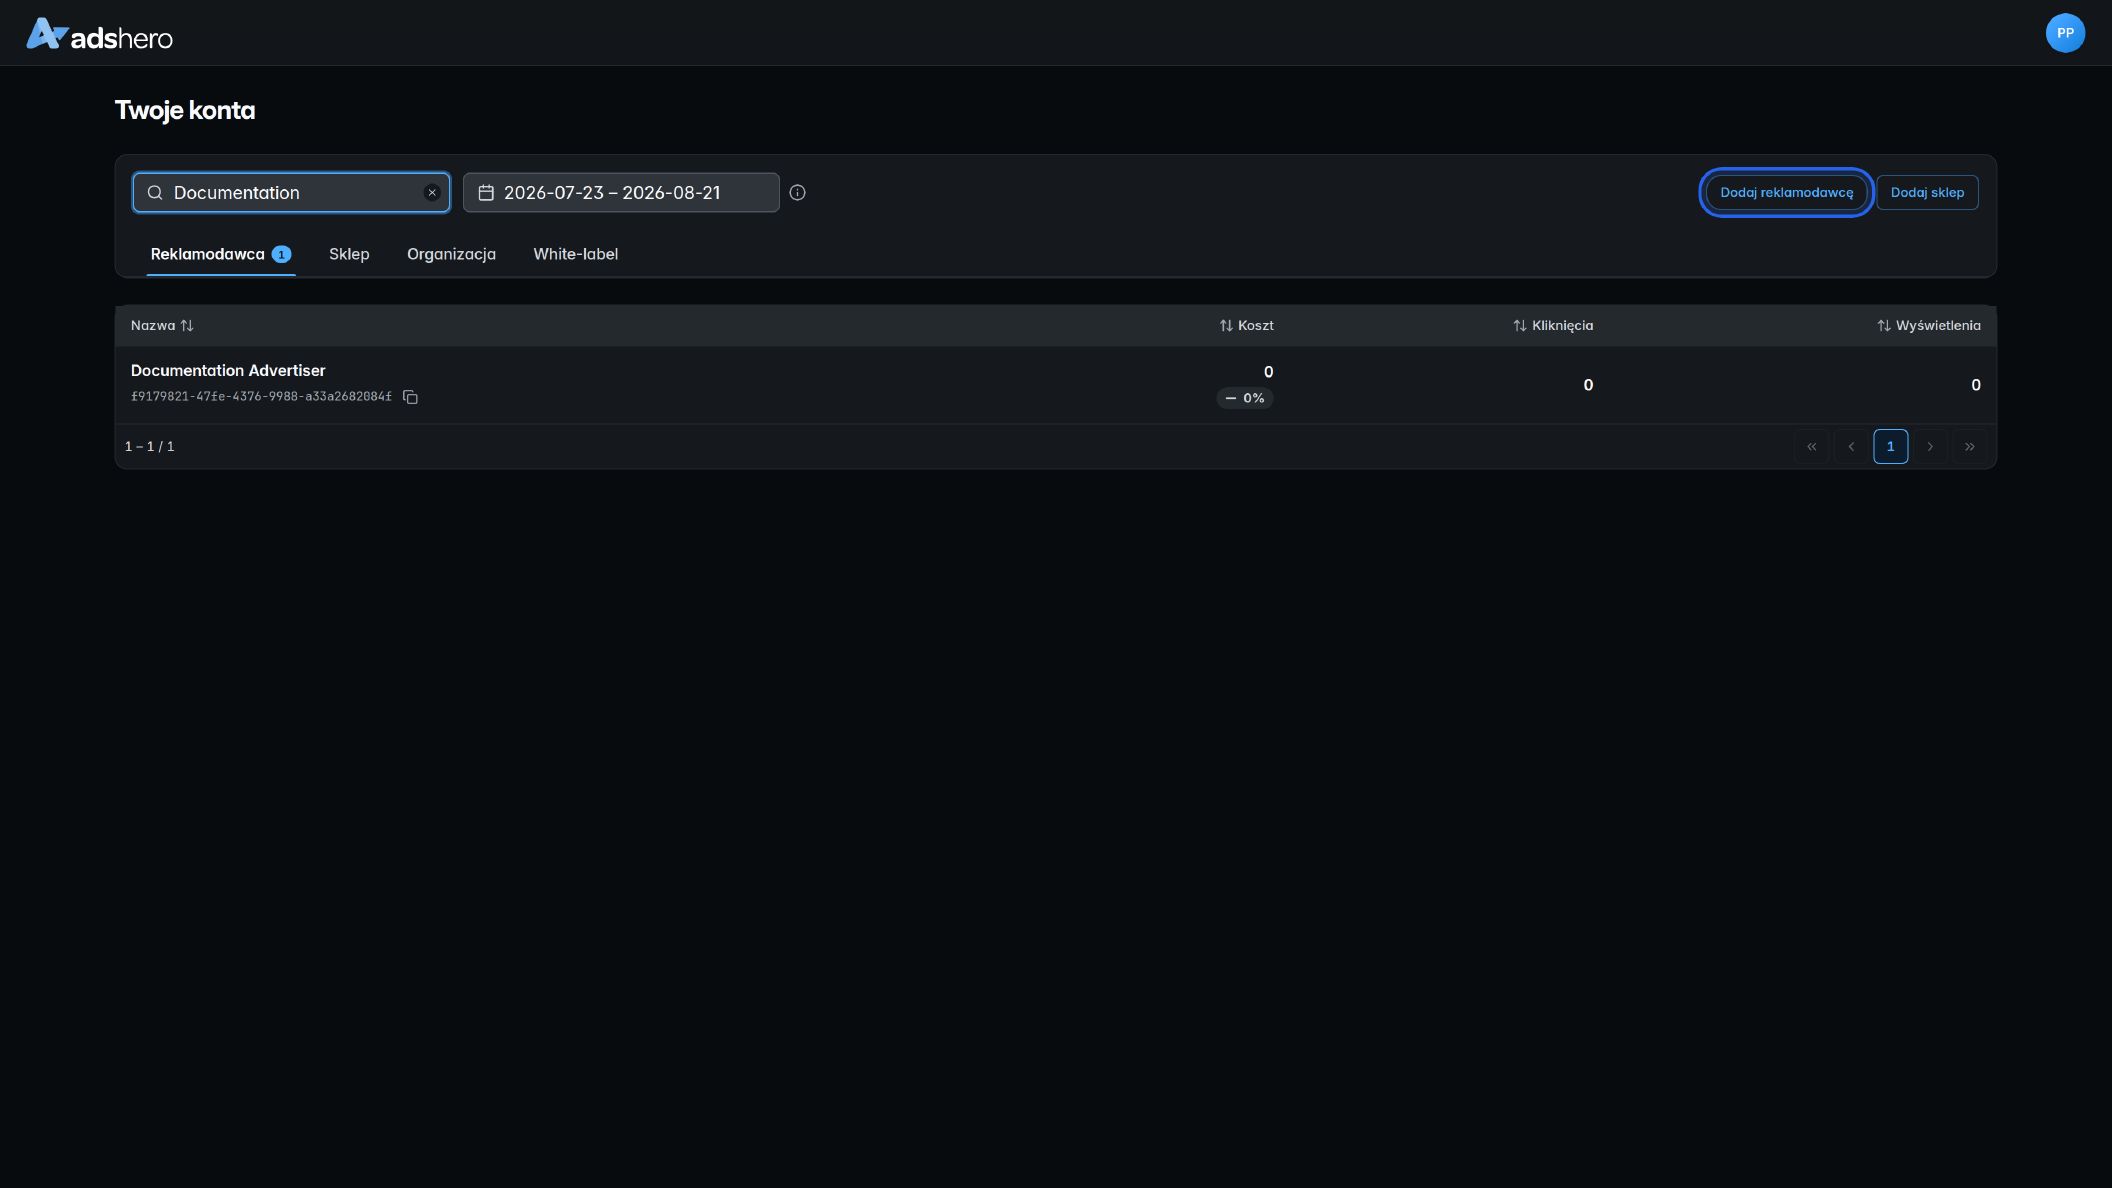The width and height of the screenshot is (2112, 1188).
Task: Sort the table by Kliknięcia
Action: pyautogui.click(x=1553, y=326)
